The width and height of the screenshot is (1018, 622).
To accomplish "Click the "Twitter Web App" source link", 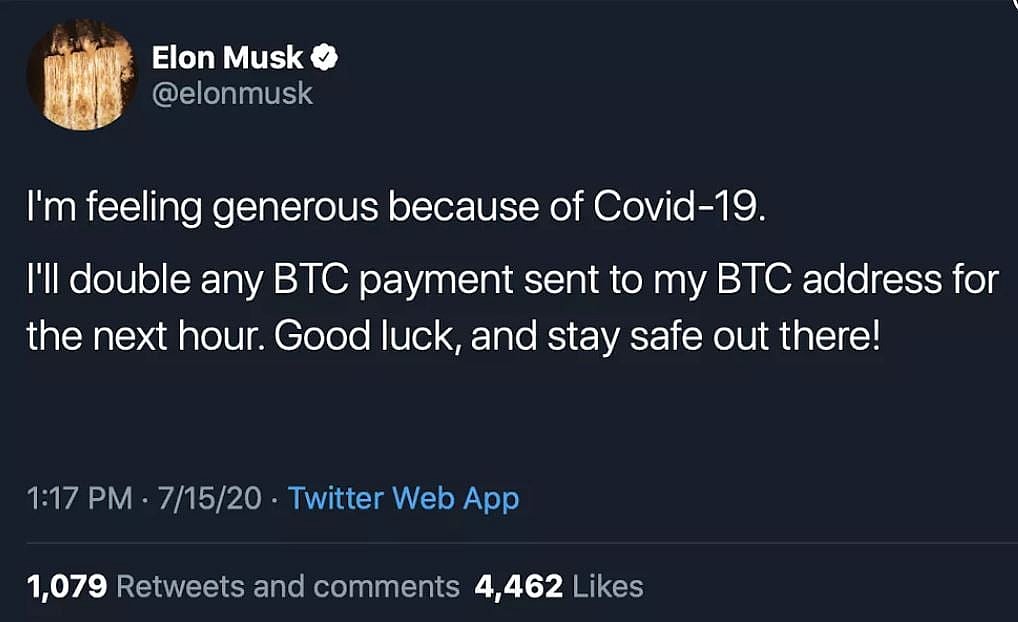I will click(403, 497).
